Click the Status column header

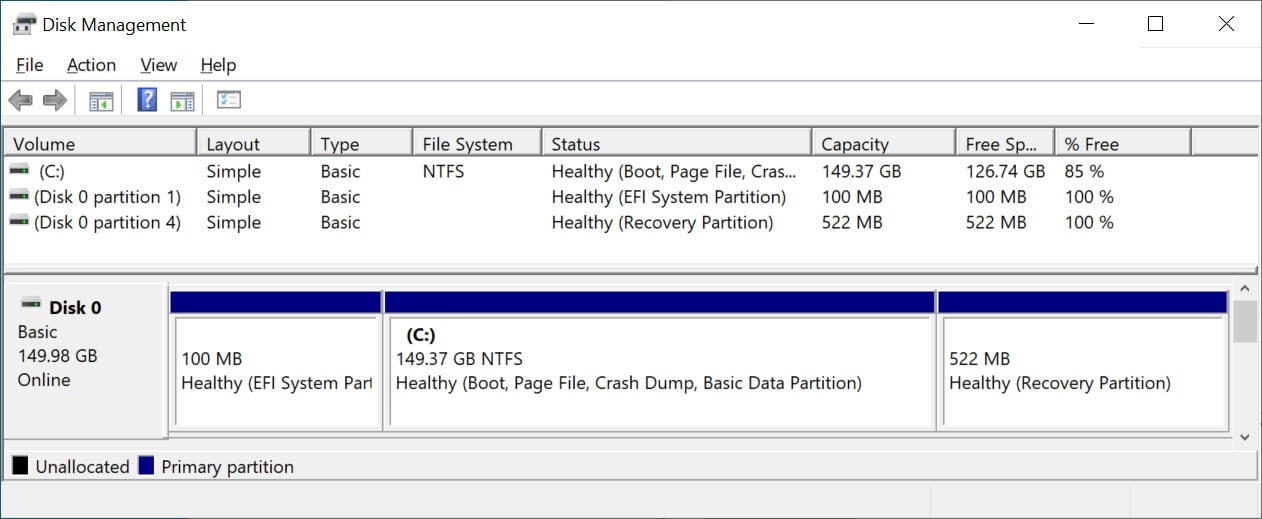(x=576, y=144)
